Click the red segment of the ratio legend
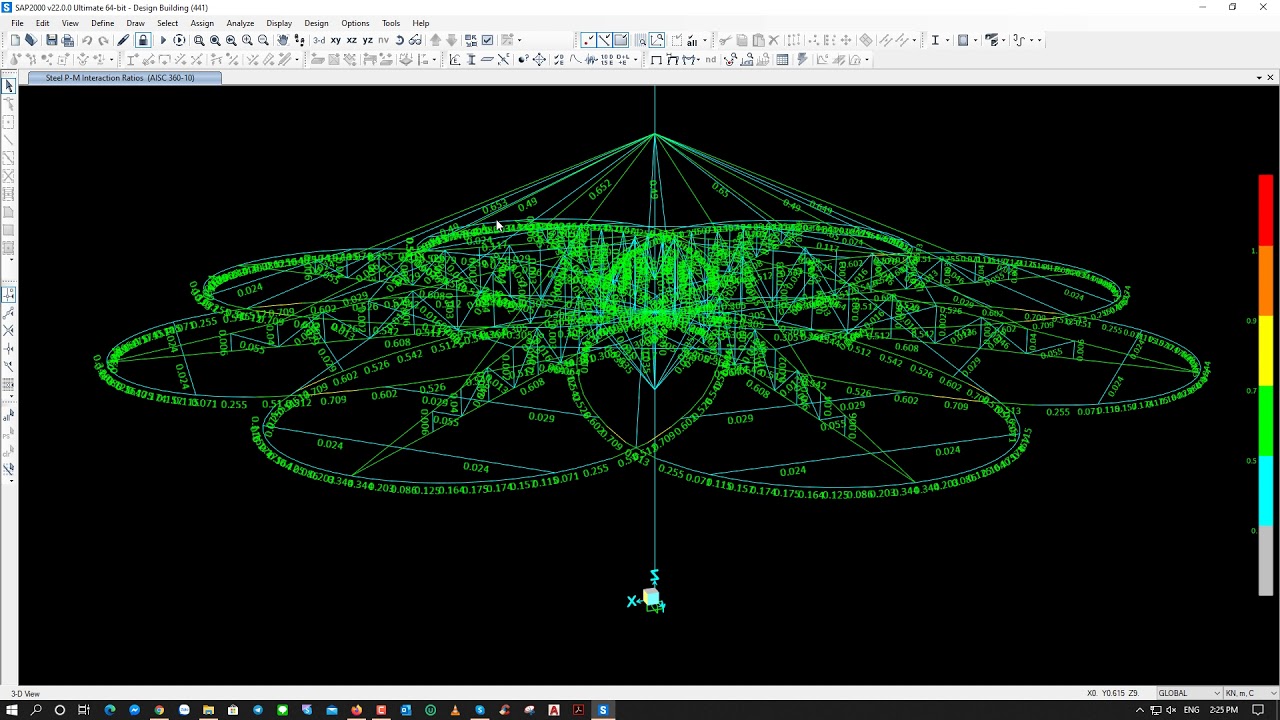The height and width of the screenshot is (720, 1280). pos(1265,210)
